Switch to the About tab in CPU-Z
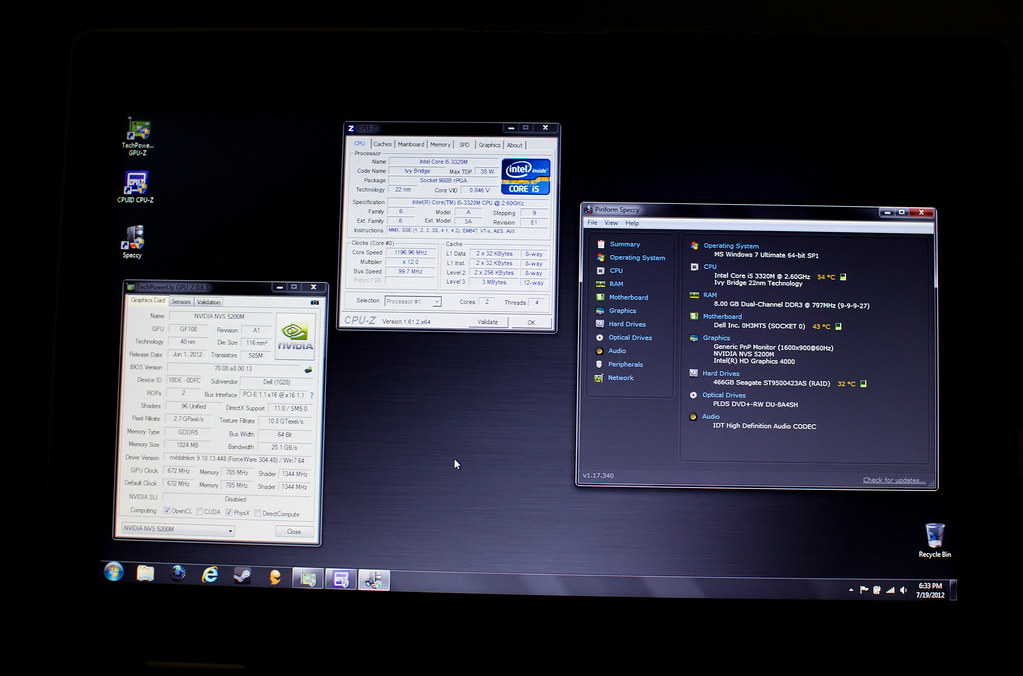This screenshot has height=676, width=1023. pyautogui.click(x=515, y=145)
